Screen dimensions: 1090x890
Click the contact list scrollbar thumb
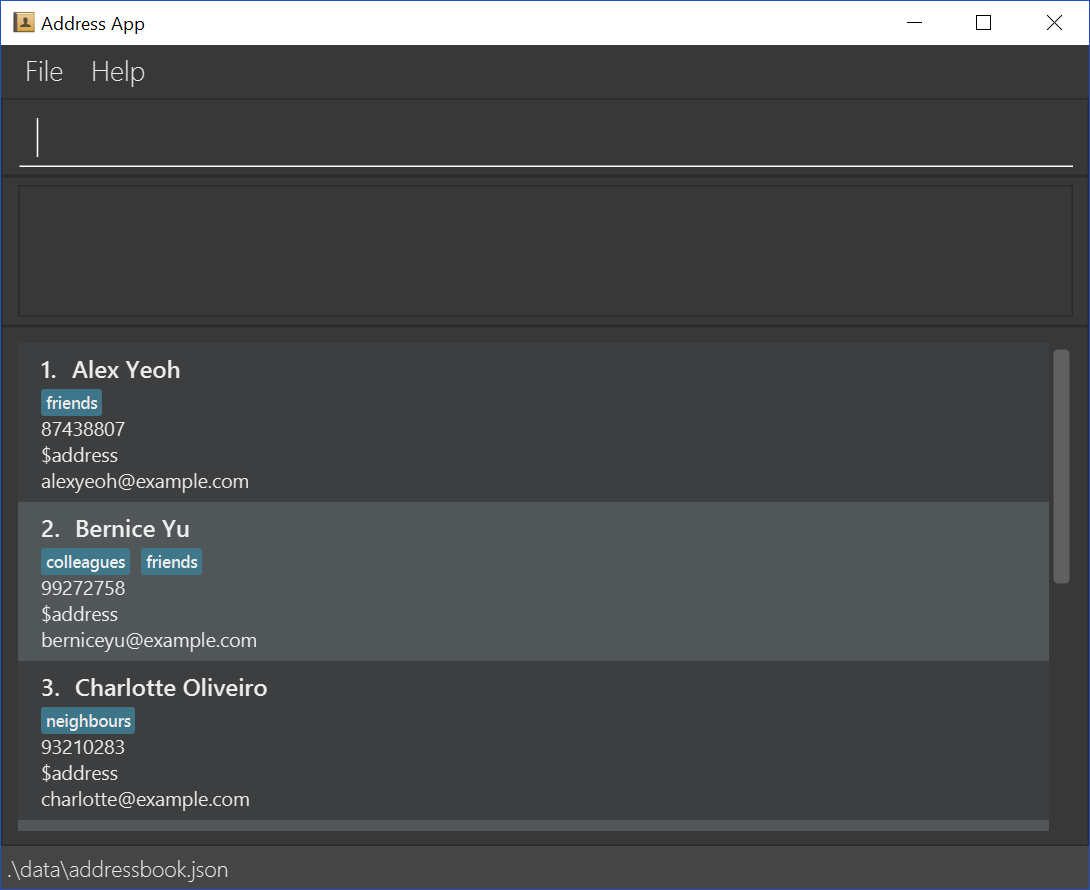click(1061, 465)
